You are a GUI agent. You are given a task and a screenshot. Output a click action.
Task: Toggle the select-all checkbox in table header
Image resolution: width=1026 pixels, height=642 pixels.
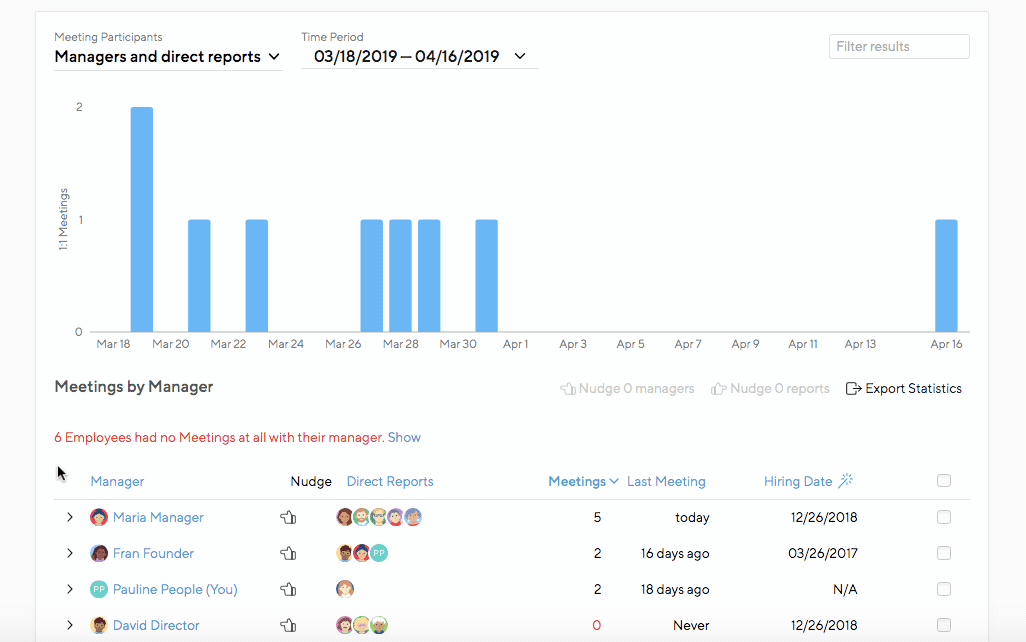point(944,481)
